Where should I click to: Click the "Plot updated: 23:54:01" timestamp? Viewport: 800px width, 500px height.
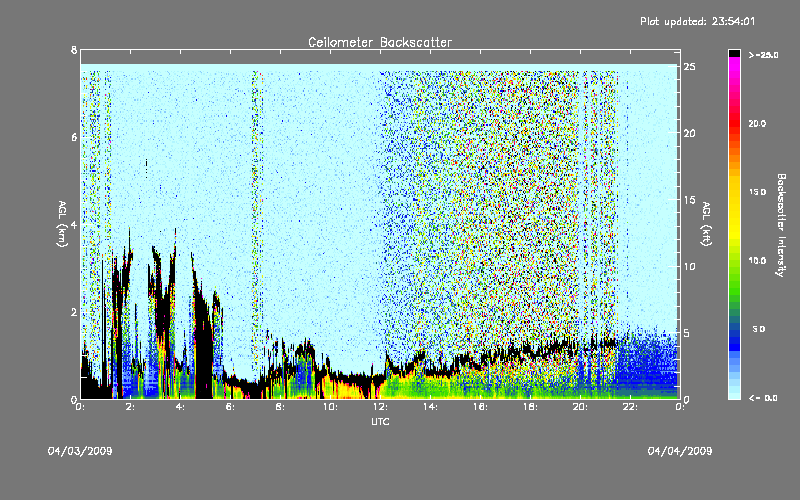tap(697, 21)
